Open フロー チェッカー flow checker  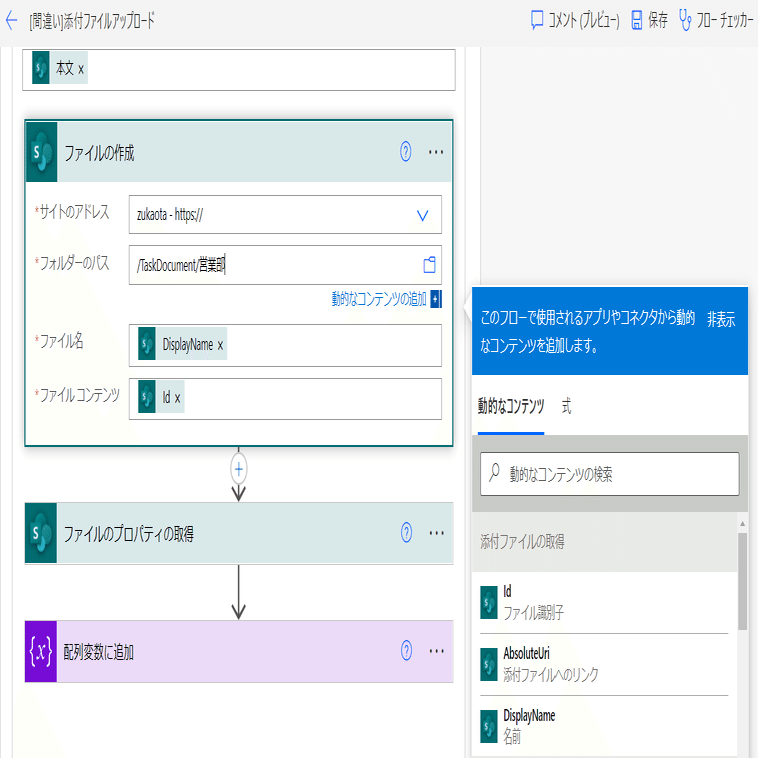[716, 21]
